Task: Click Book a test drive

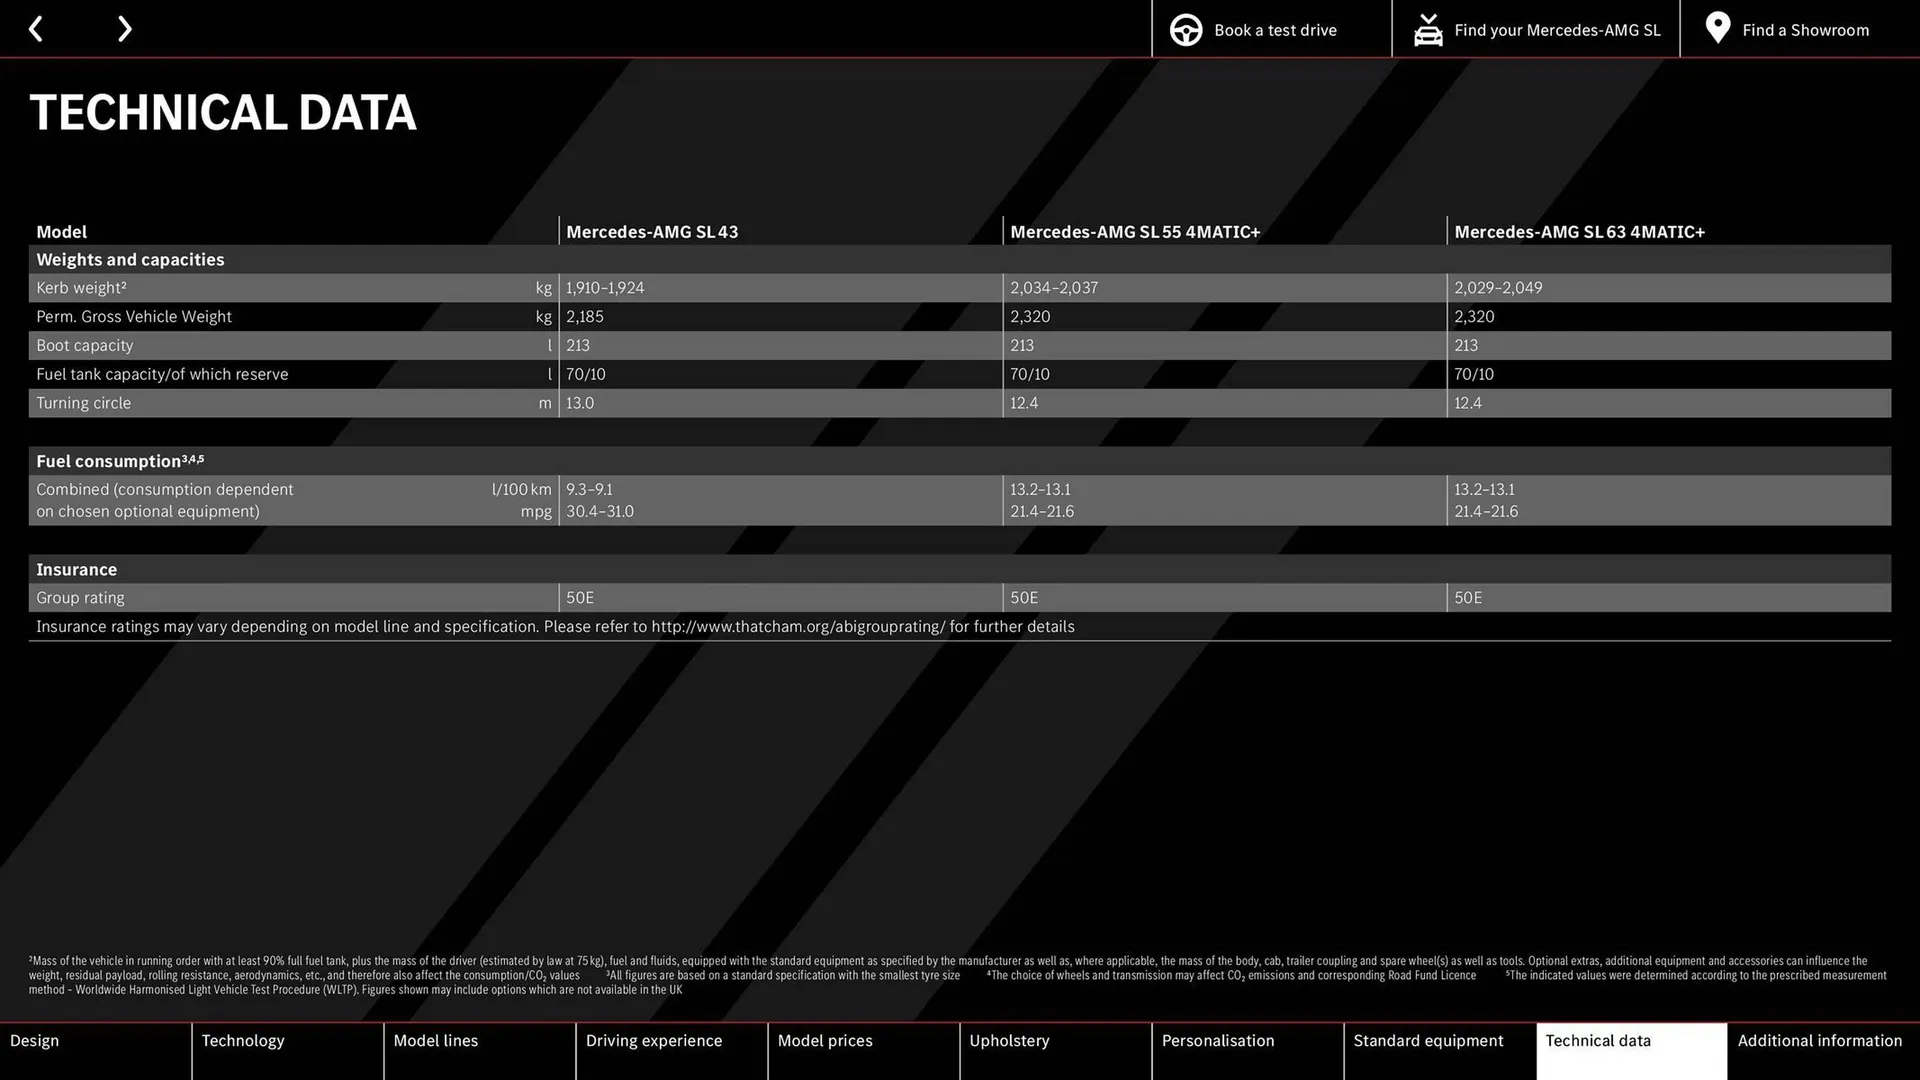Action: (1274, 29)
